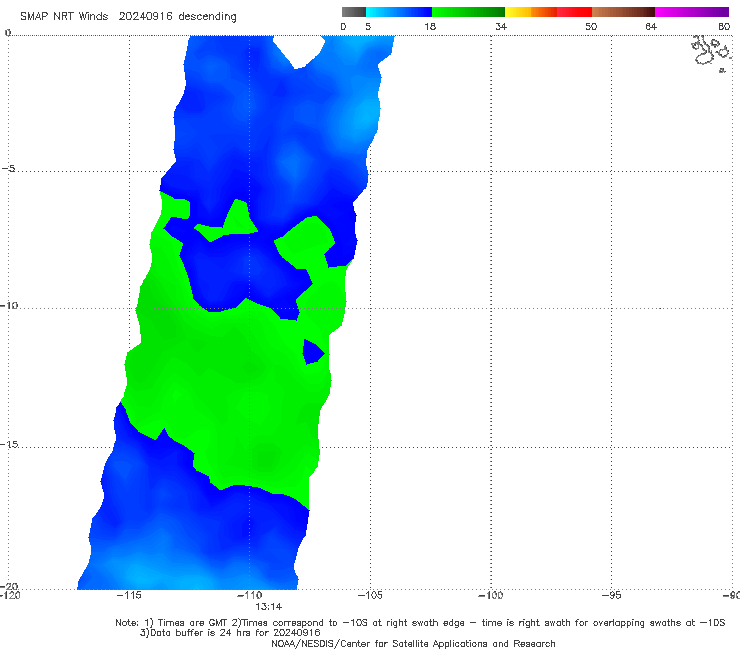Click the note line starting 'Note: 1) Times are GMT'
740x650 pixels.
pos(420,623)
